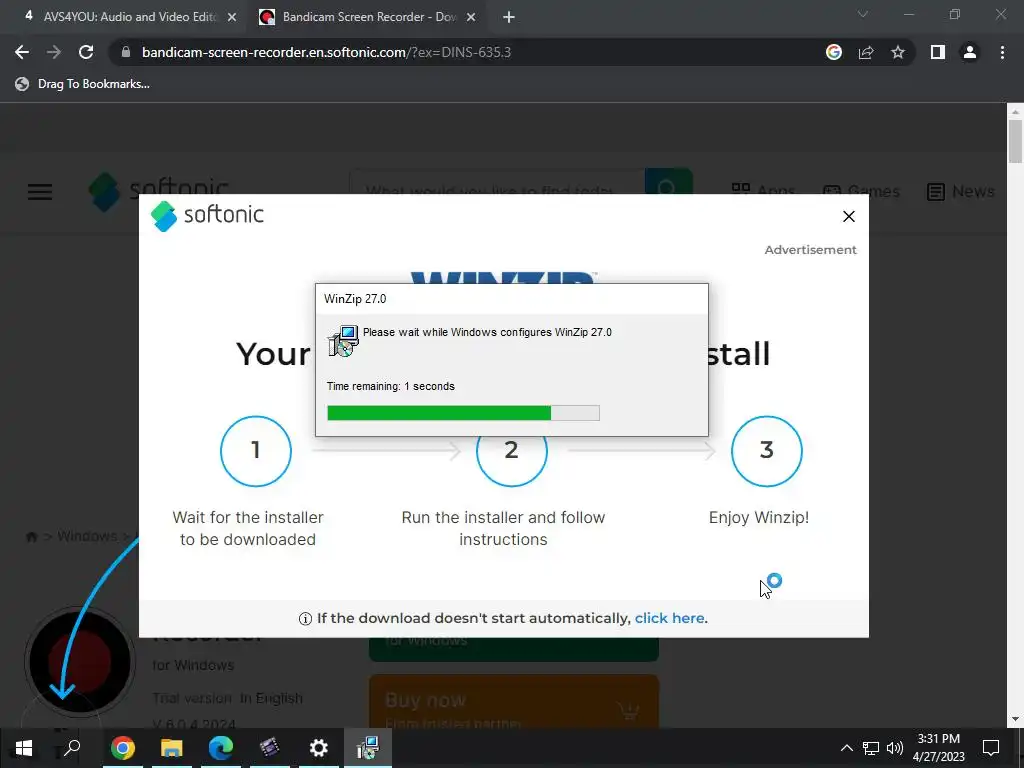Switch to the AVS4YOU tab
1024x768 pixels.
coord(124,17)
